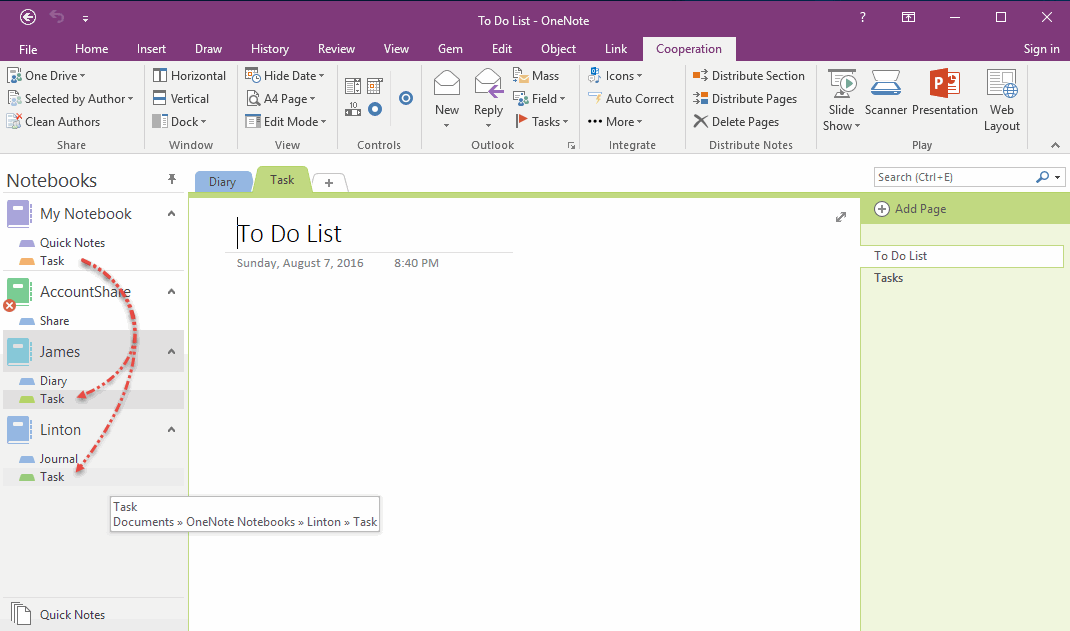Click the solid blue ring control beside the spinner
The width and height of the screenshot is (1070, 631).
click(x=375, y=109)
